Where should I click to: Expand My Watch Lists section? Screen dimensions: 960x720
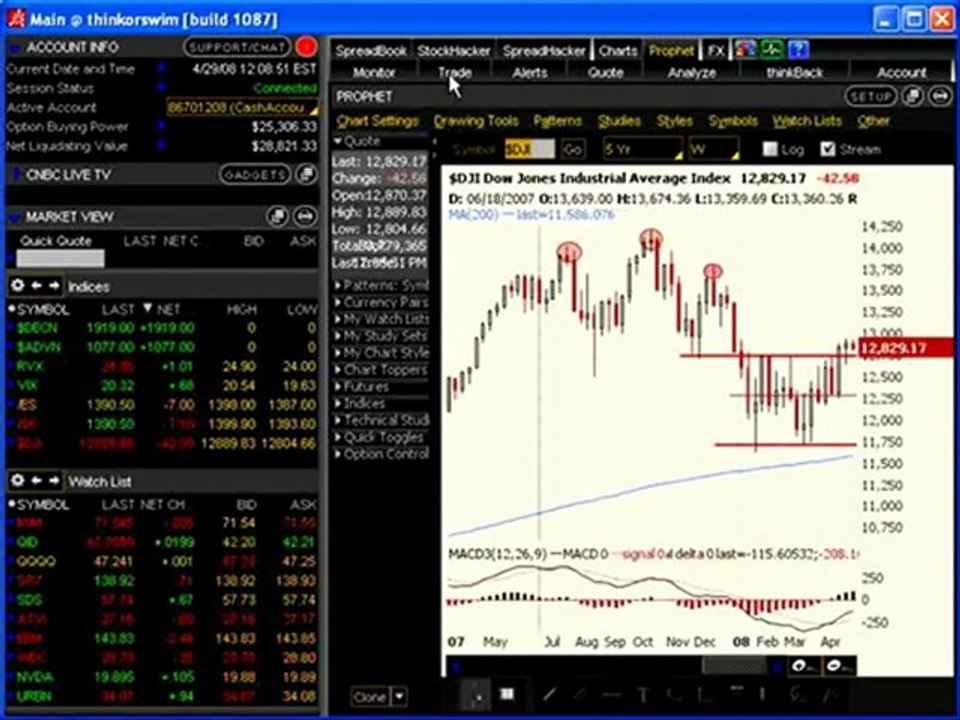click(x=338, y=319)
